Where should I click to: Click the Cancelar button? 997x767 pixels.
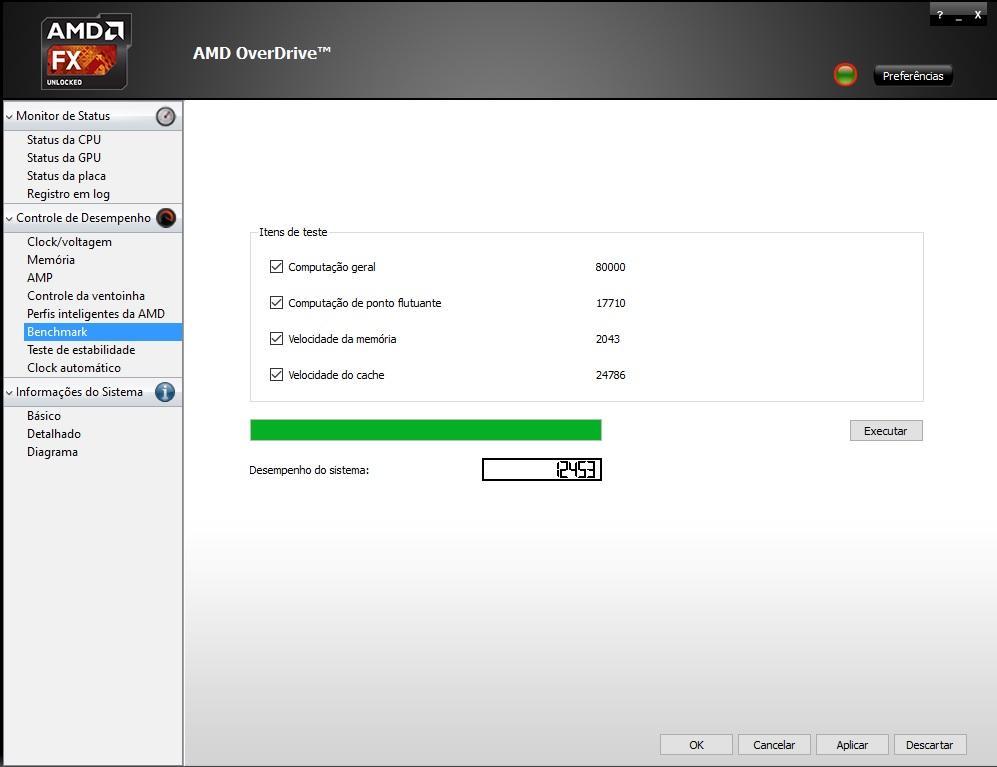point(774,745)
